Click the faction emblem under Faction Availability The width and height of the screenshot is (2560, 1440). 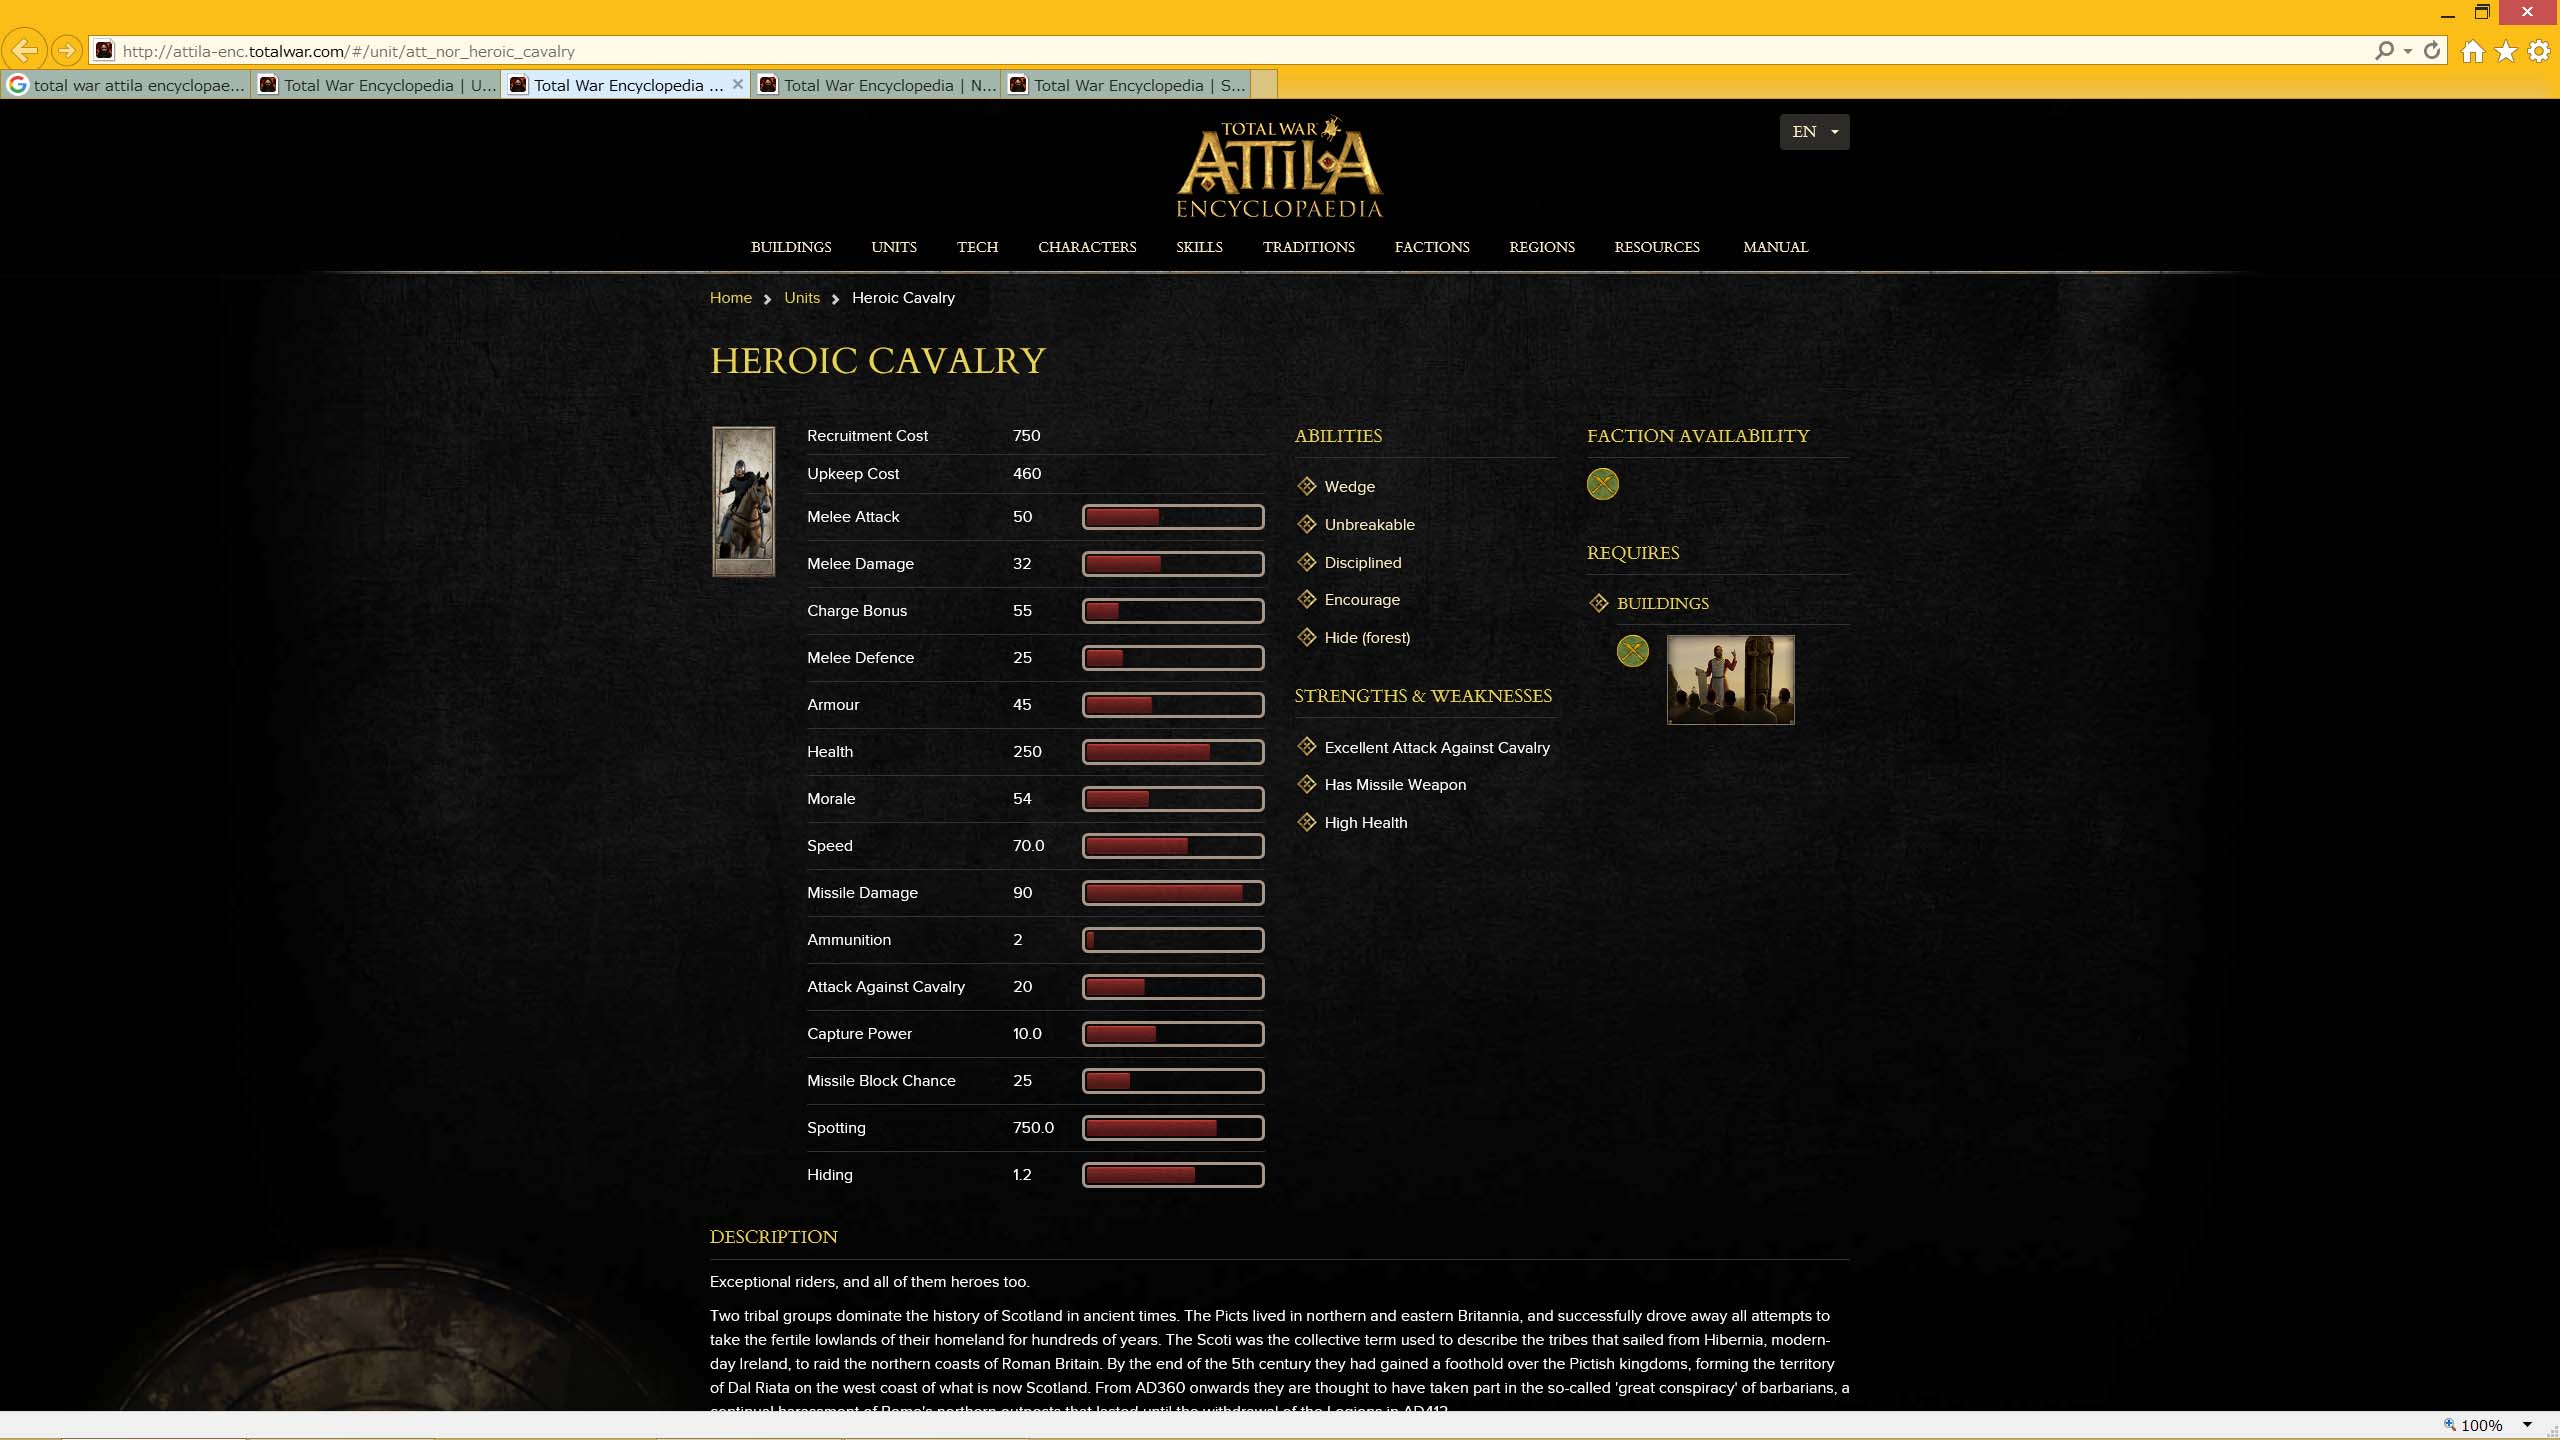1602,484
